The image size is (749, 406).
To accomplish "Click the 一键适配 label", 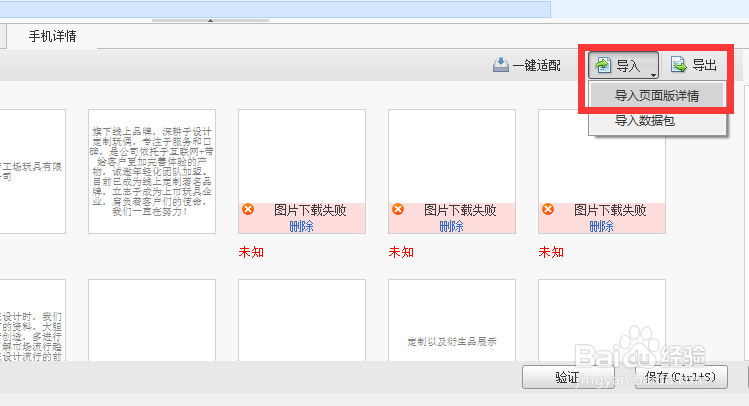I will pyautogui.click(x=536, y=65).
